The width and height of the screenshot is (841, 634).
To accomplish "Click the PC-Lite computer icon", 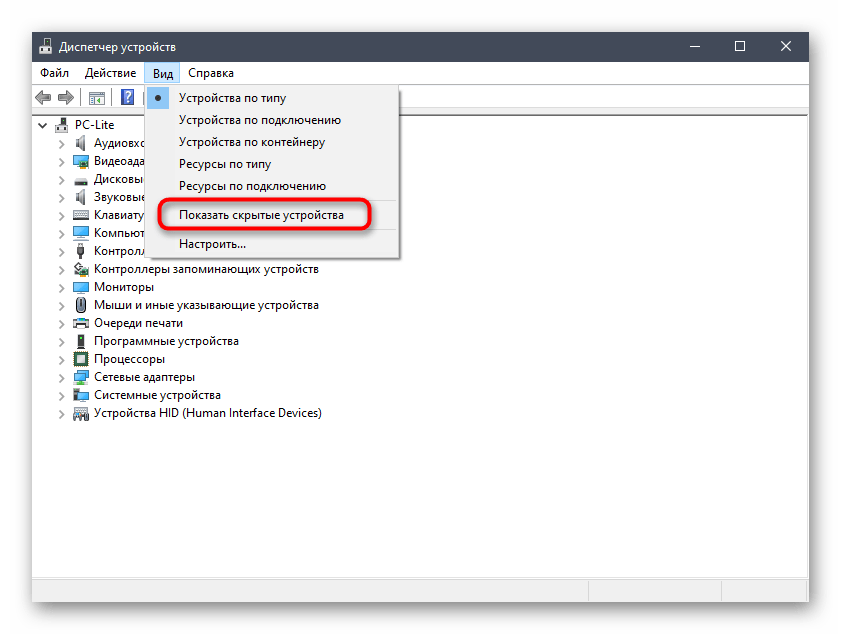I will [x=60, y=124].
